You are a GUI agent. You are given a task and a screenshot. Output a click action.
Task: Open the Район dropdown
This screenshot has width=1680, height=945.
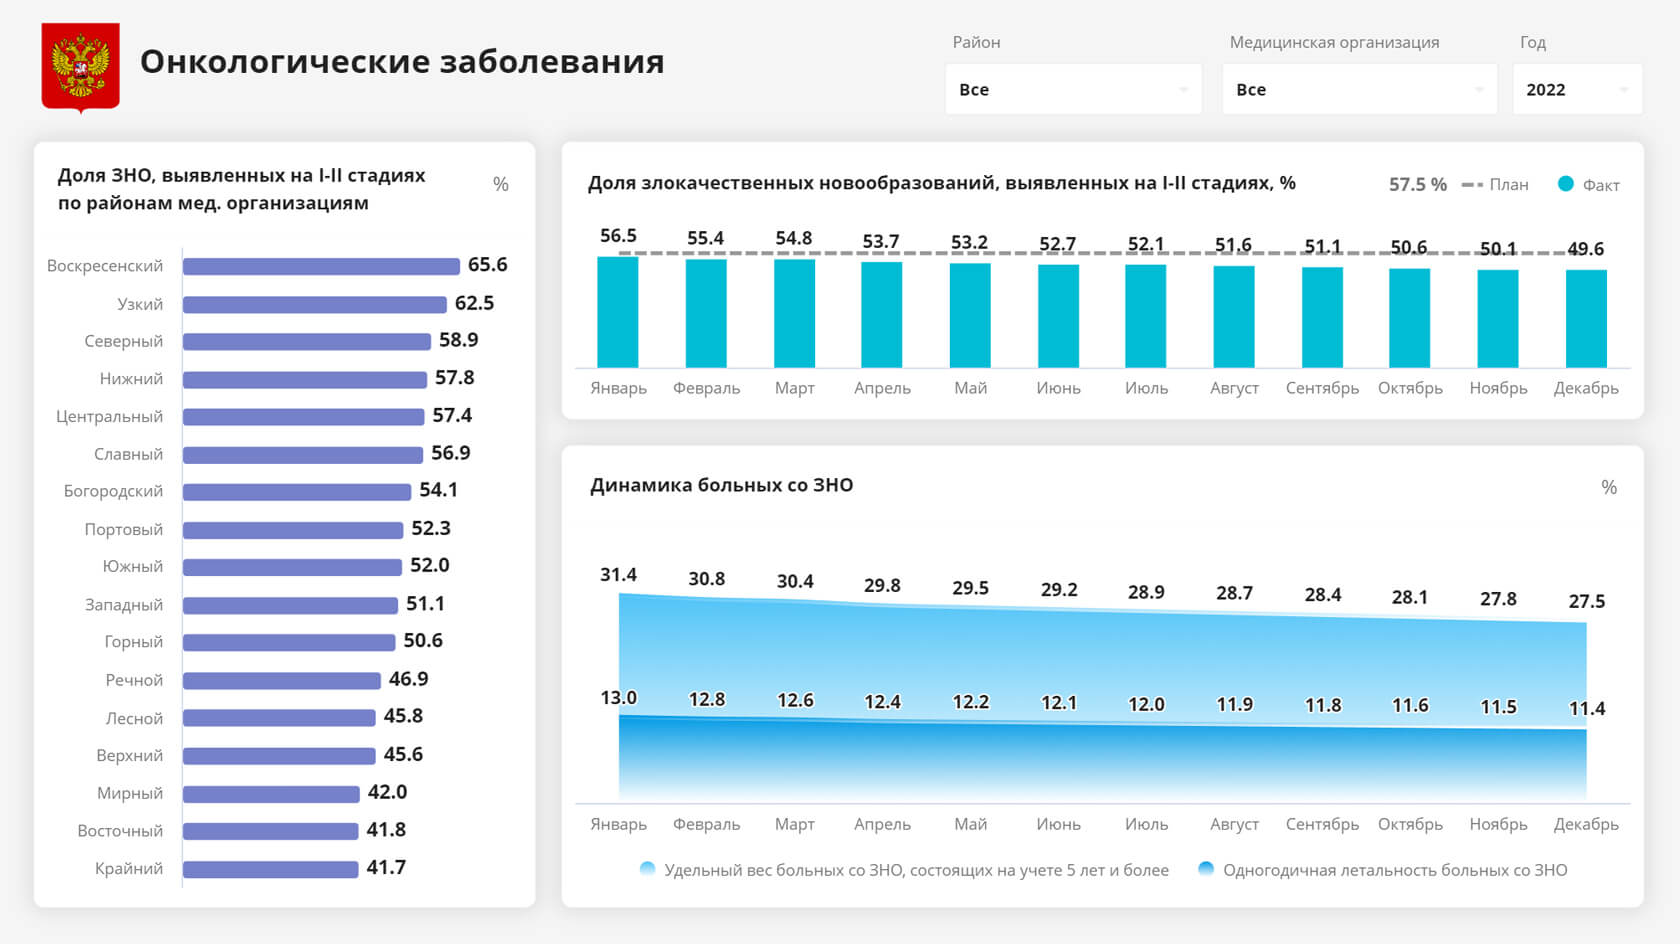coord(1073,89)
